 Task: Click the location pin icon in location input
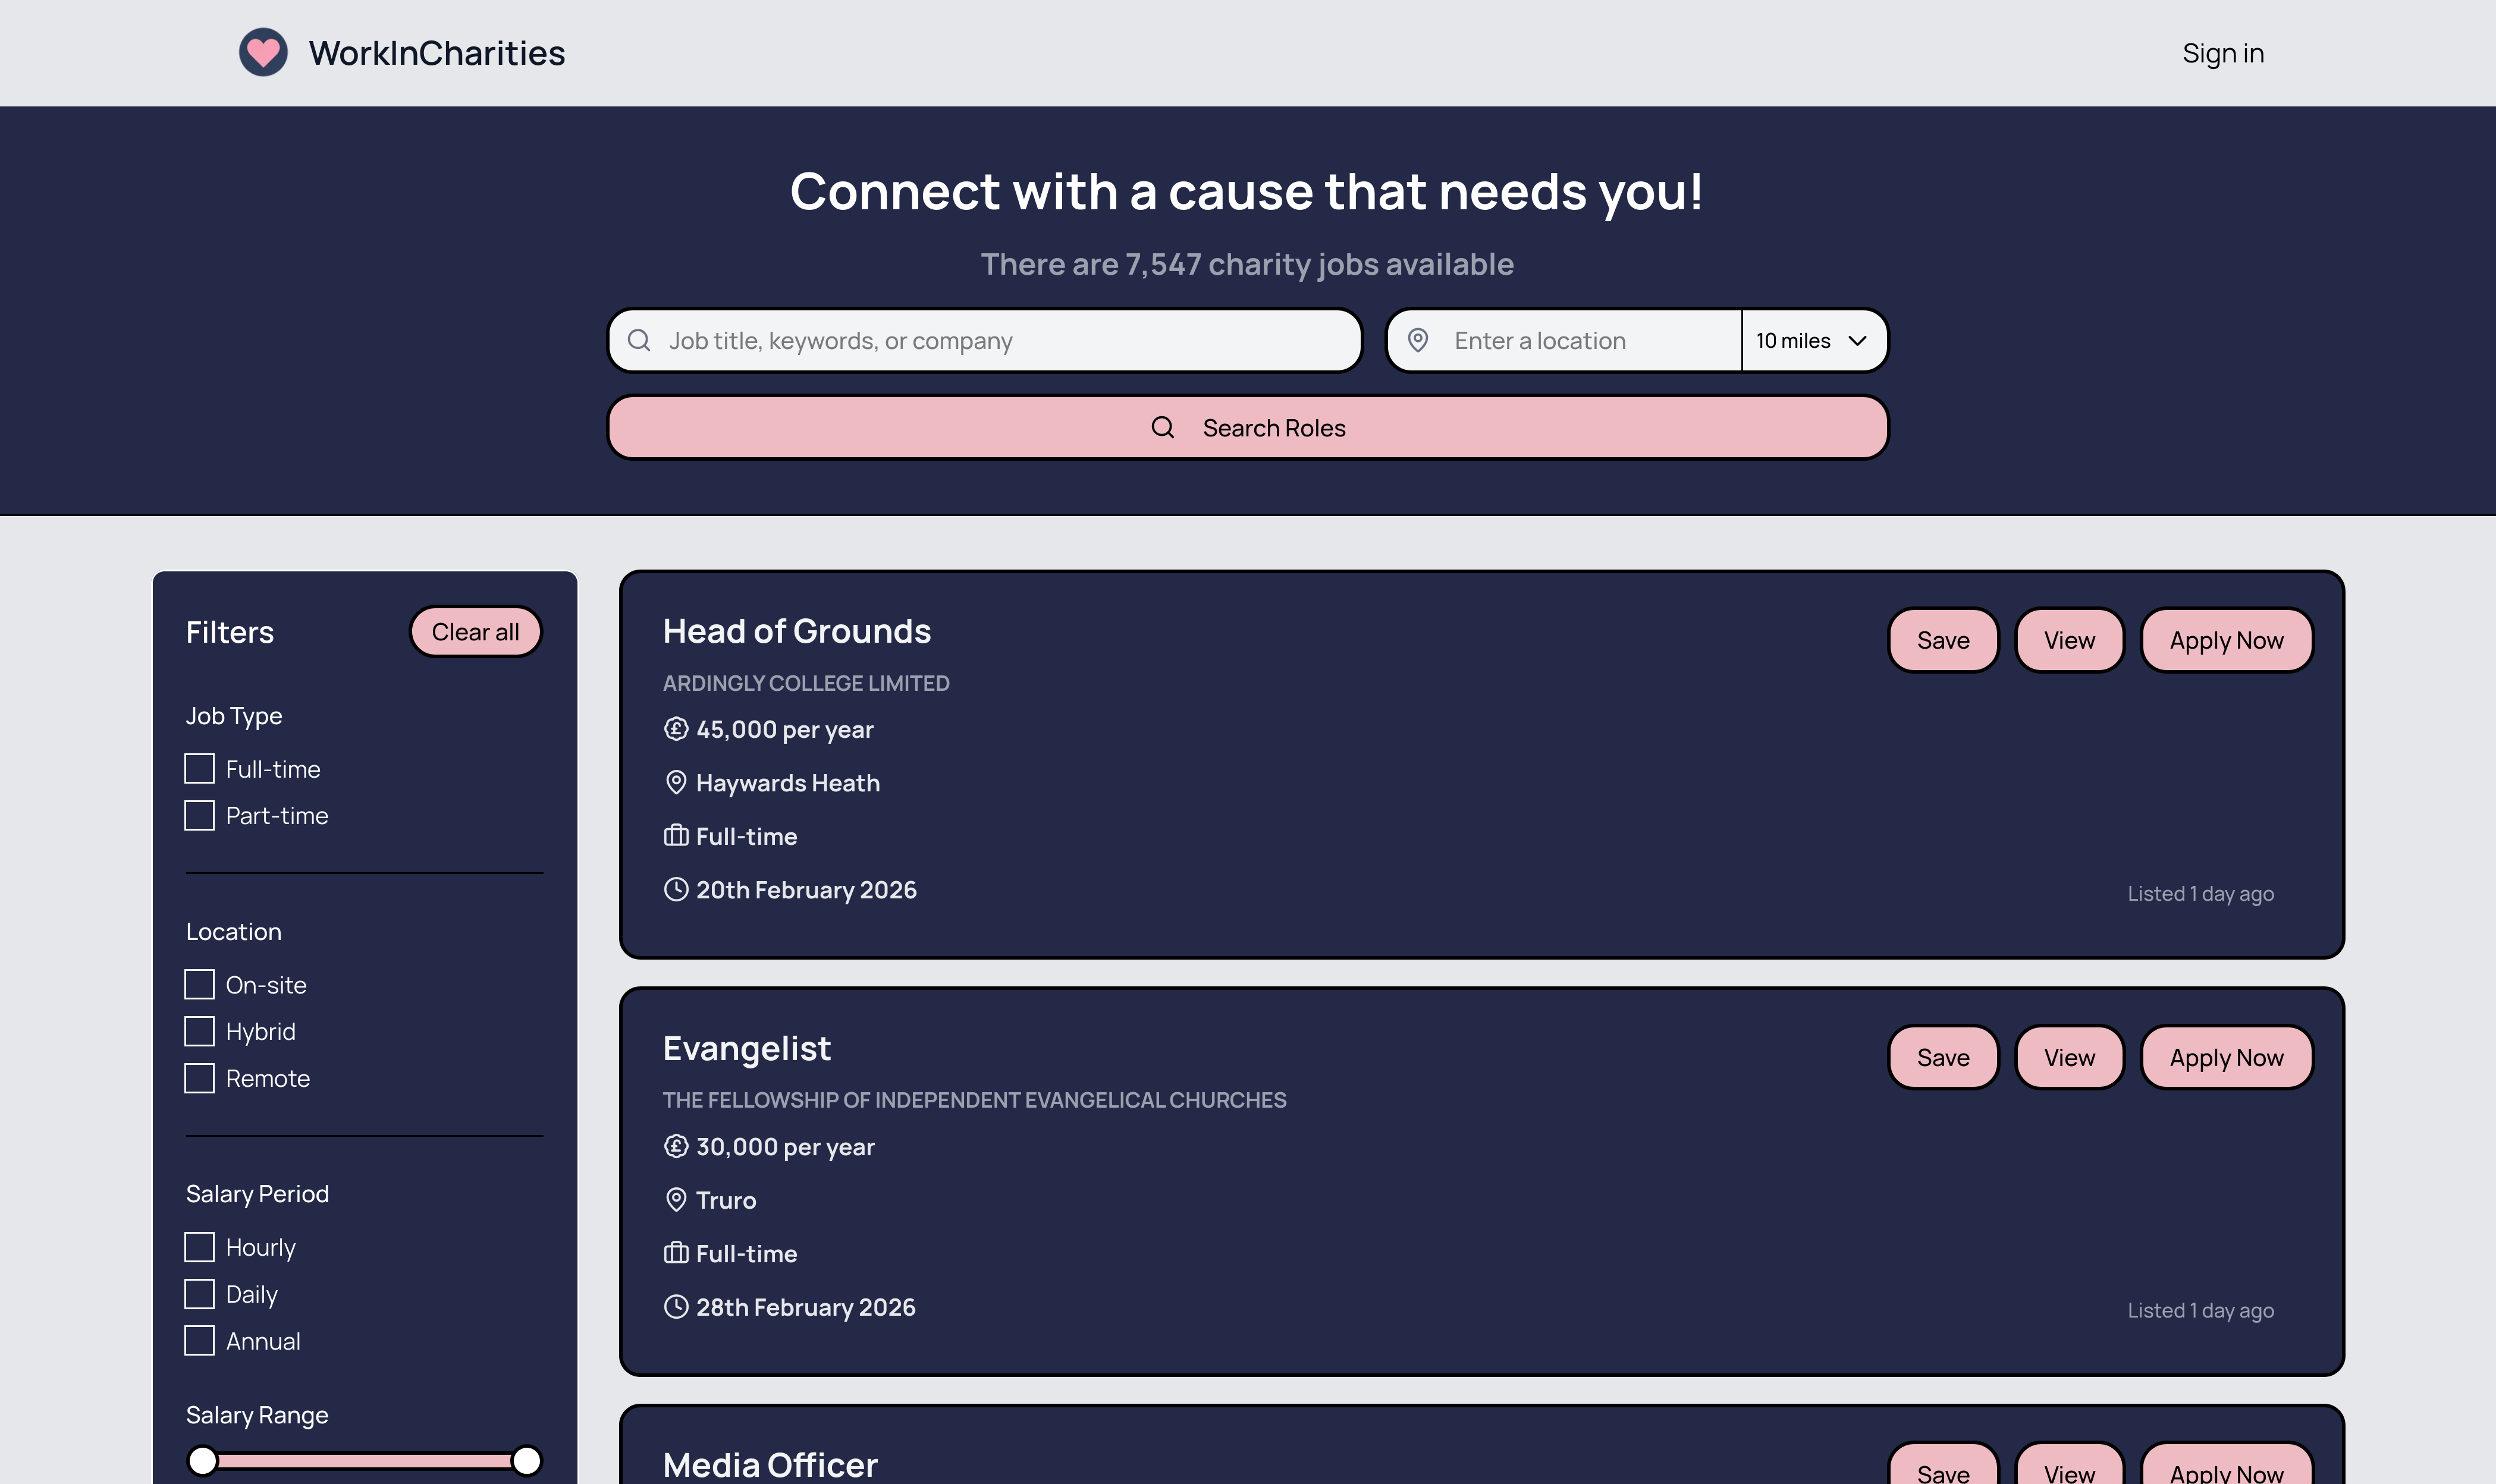(x=1419, y=340)
